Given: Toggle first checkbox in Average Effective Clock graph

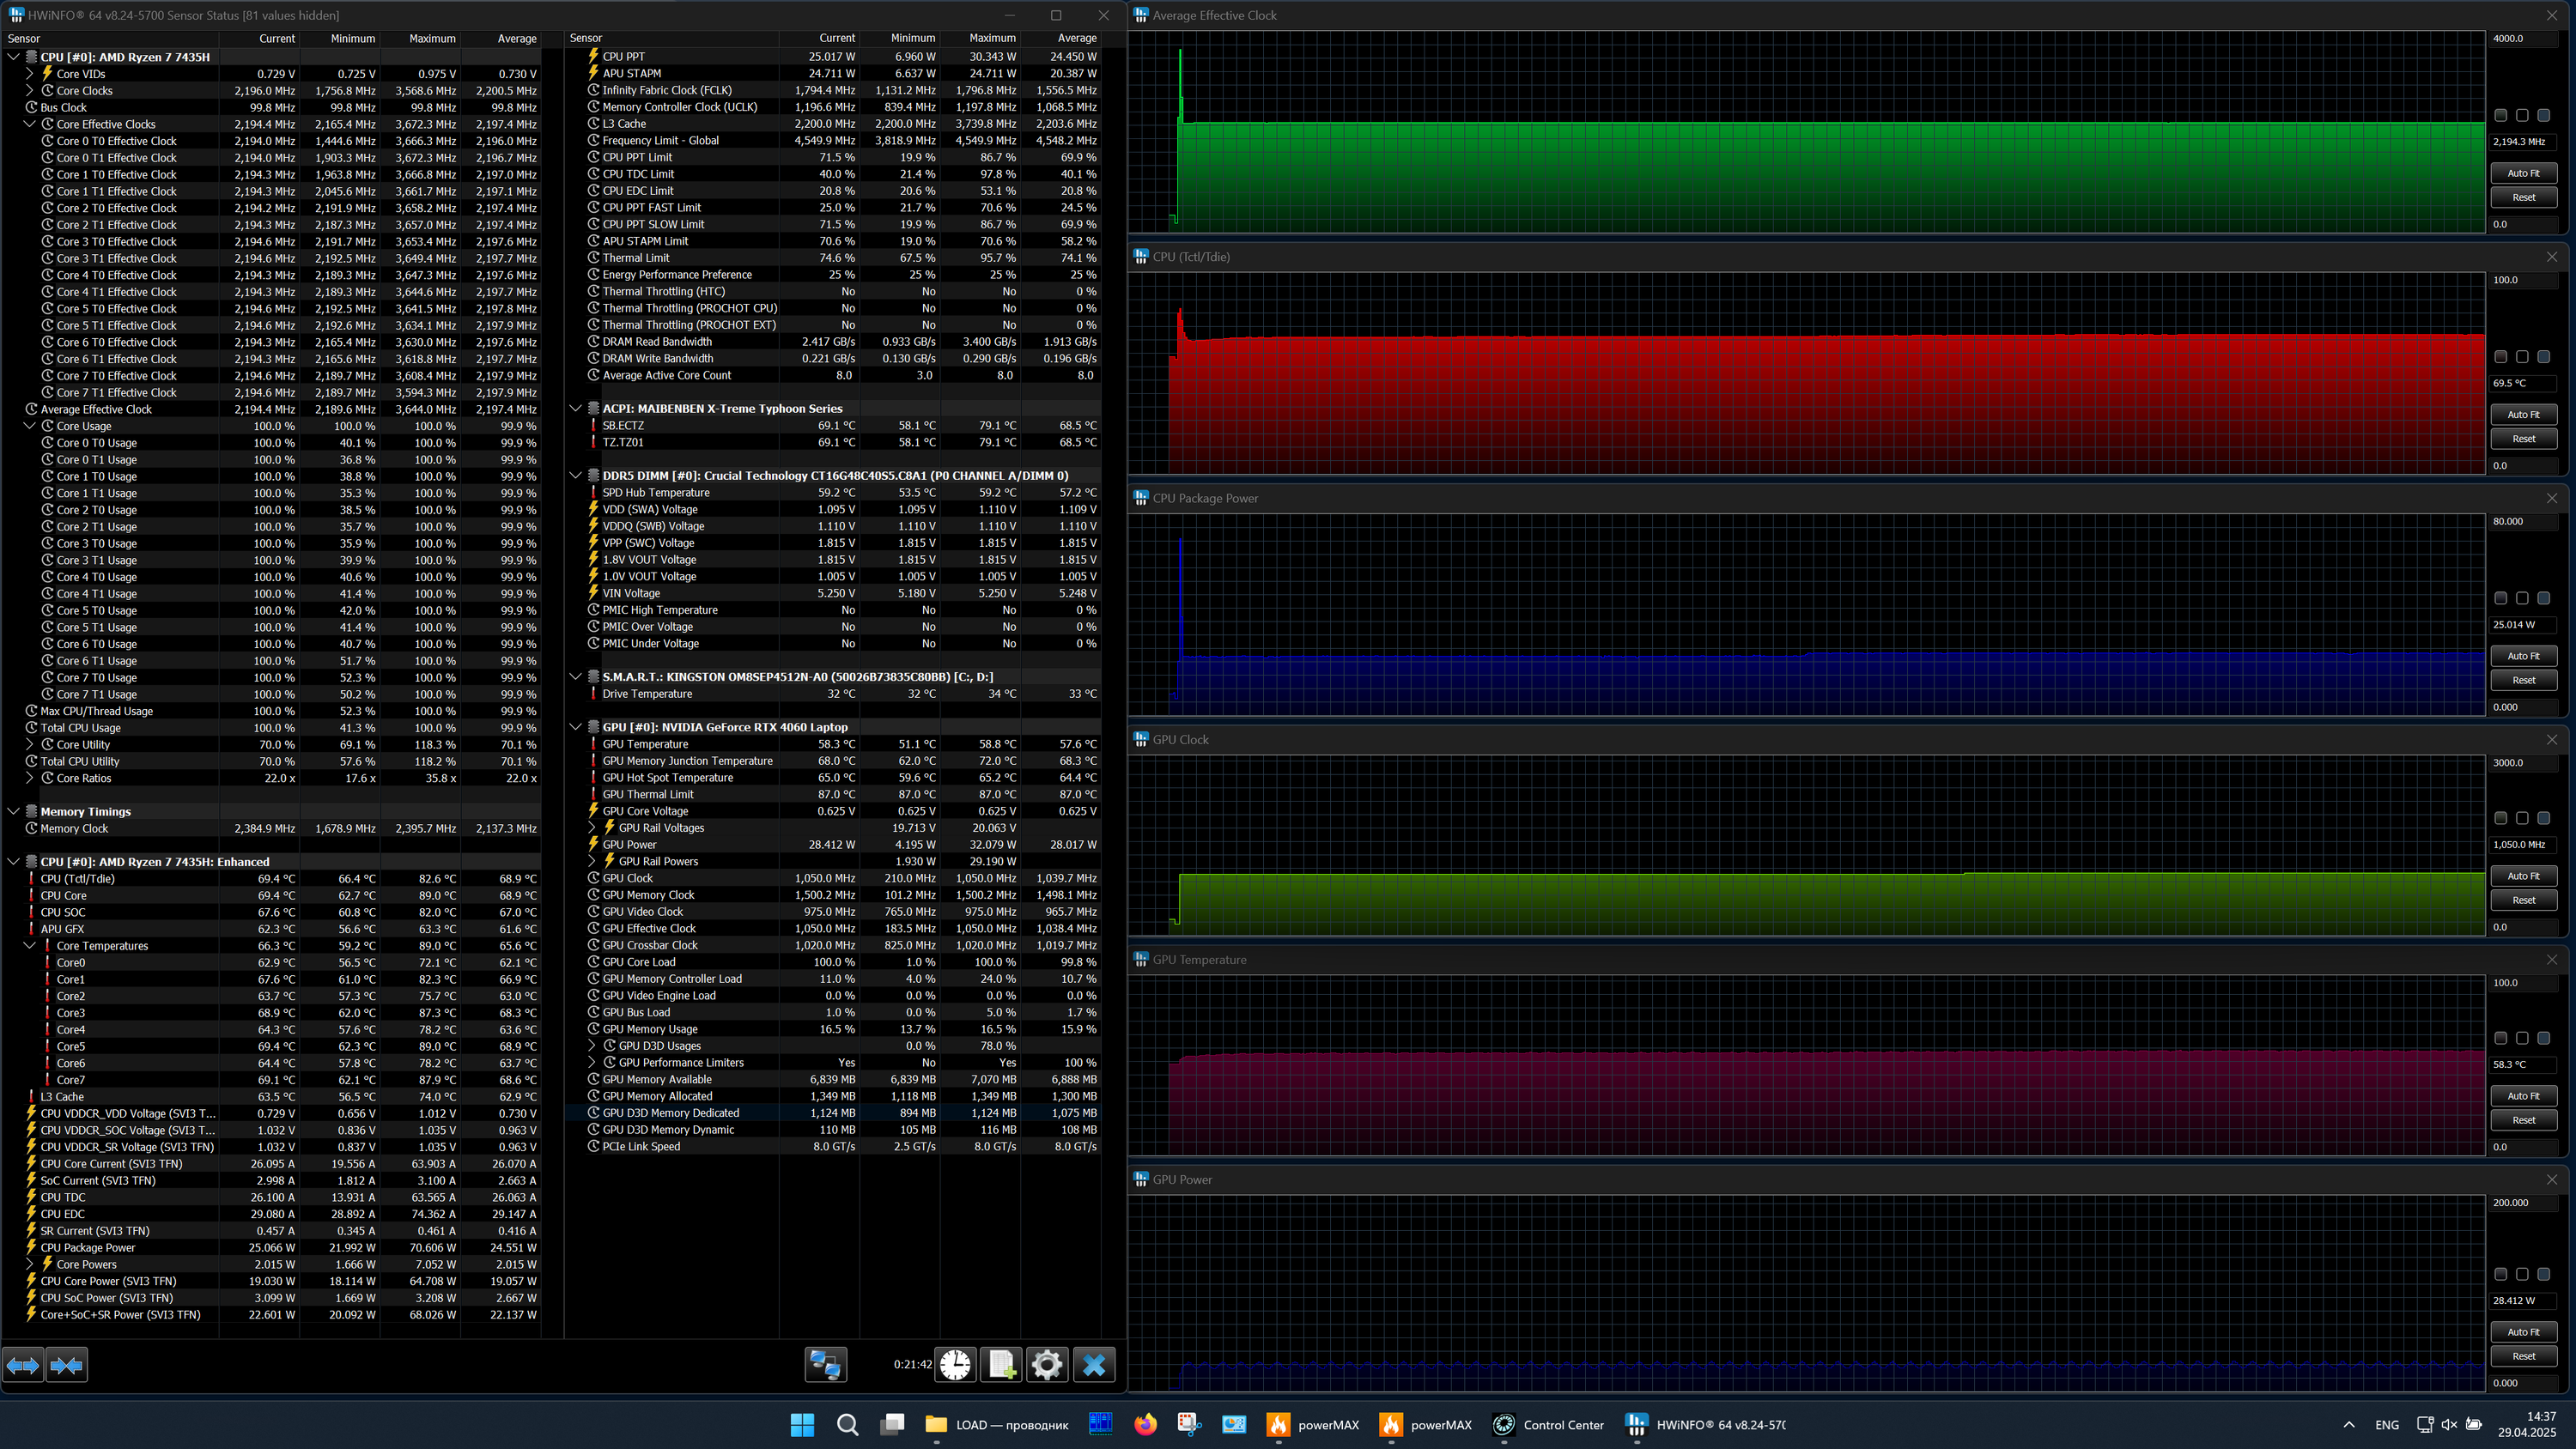Looking at the screenshot, I should [x=2500, y=116].
